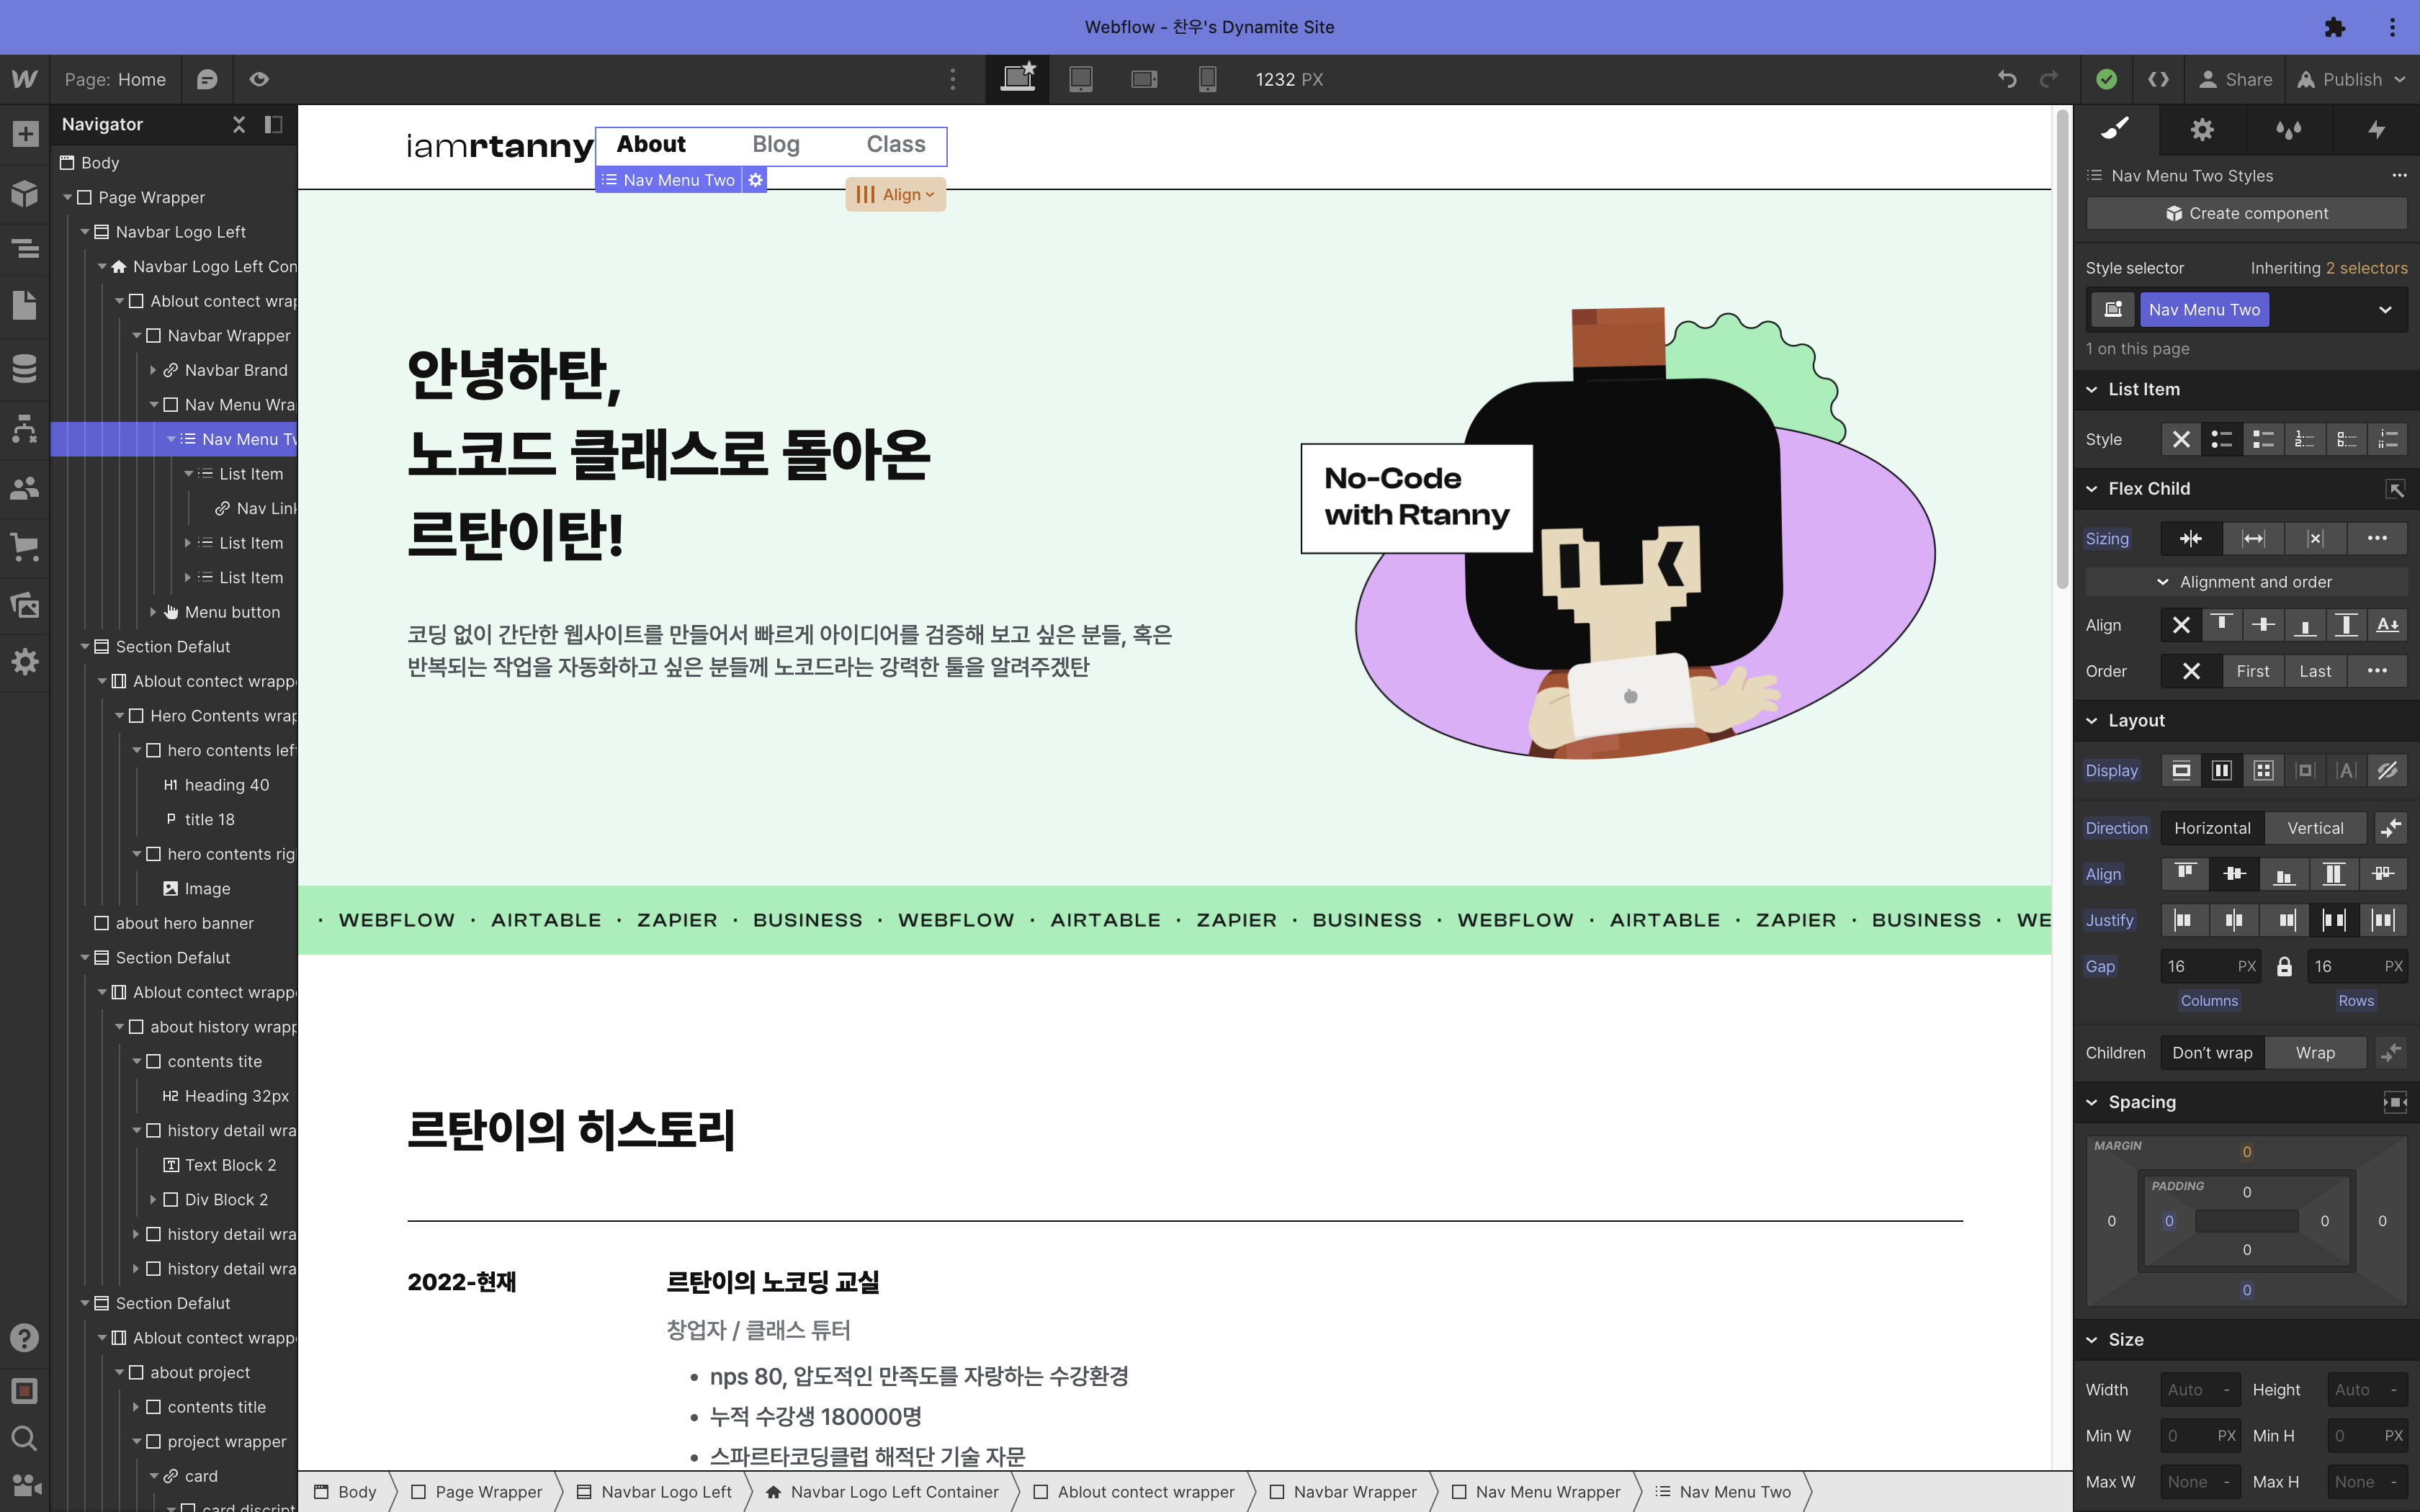Open the comments bubble icon in top bar
Image resolution: width=2420 pixels, height=1512 pixels.
coord(207,79)
